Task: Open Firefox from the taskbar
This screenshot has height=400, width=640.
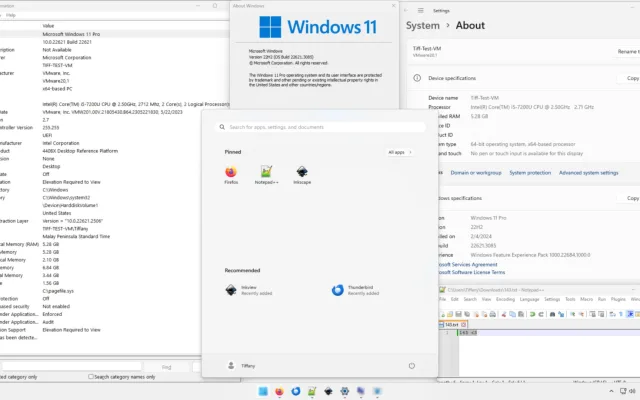Action: click(x=279, y=391)
